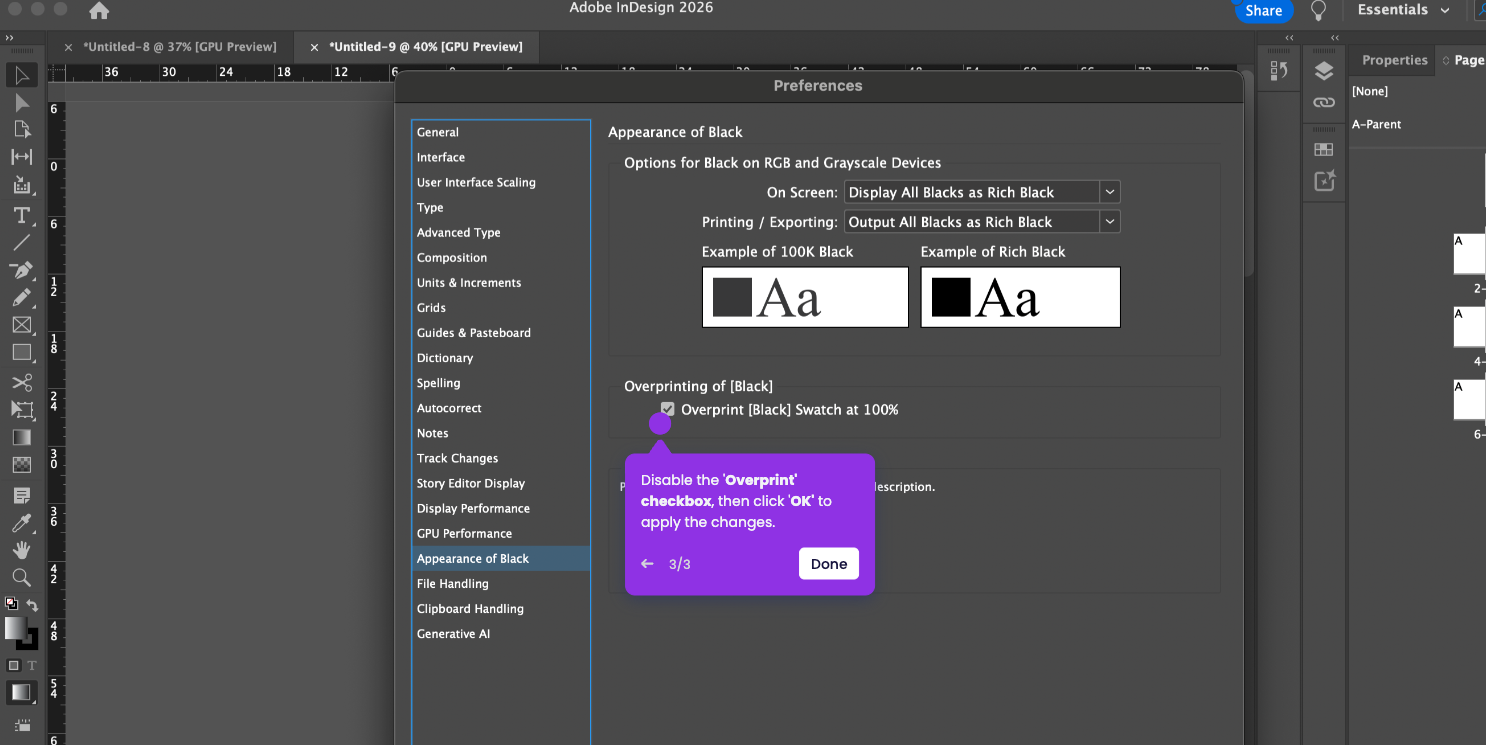1486x745 pixels.
Task: Select the Gradient Swatch tool
Action: pyautogui.click(x=21, y=437)
